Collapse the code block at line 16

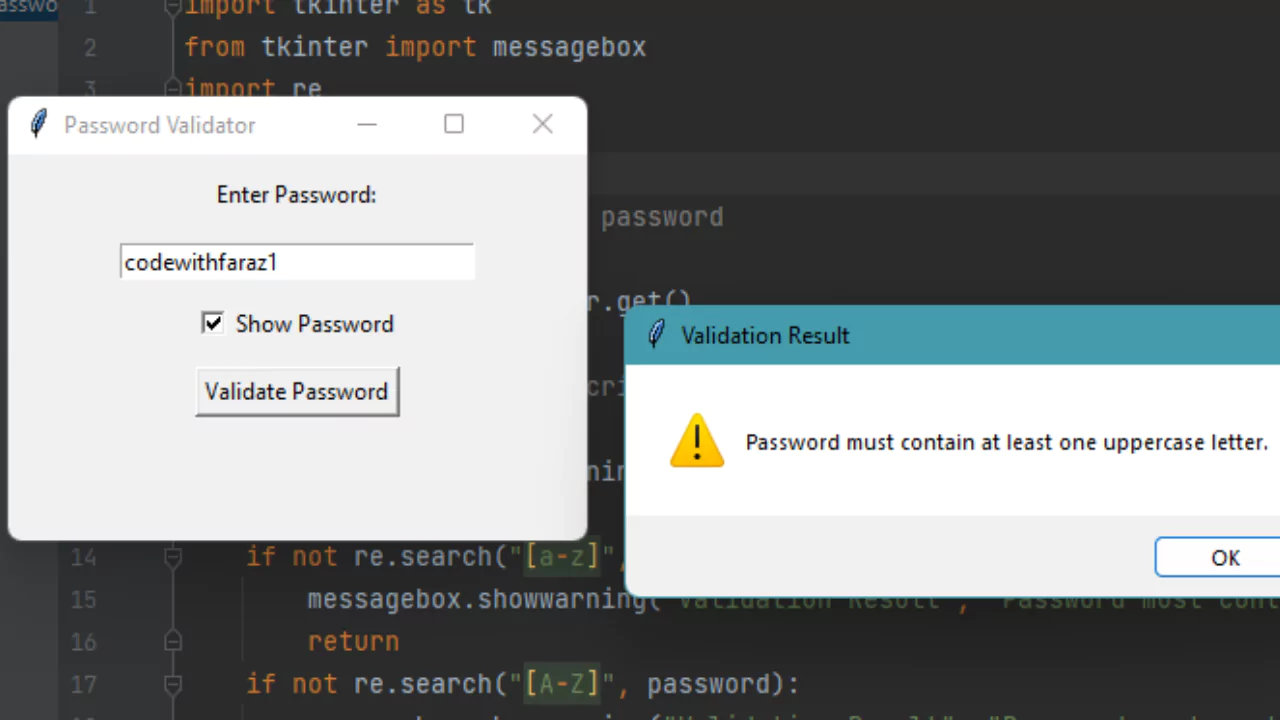point(172,641)
